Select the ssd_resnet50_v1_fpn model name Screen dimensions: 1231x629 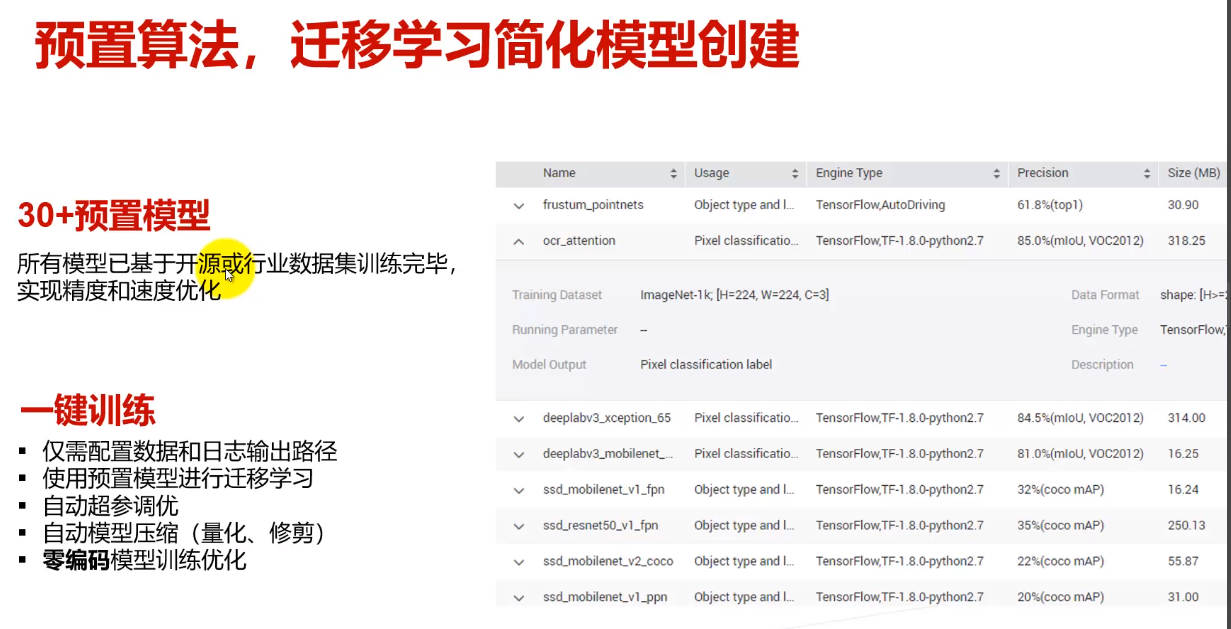[600, 526]
